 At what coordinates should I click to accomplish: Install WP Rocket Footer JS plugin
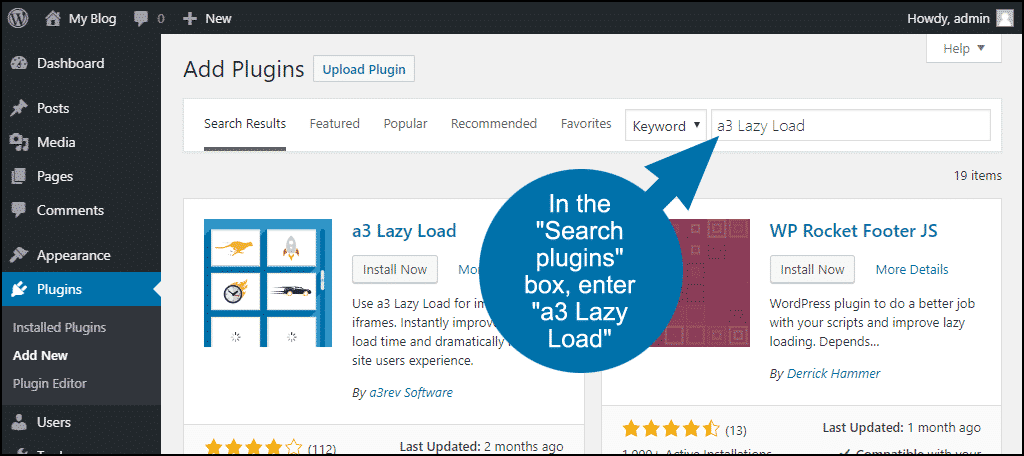(x=812, y=270)
